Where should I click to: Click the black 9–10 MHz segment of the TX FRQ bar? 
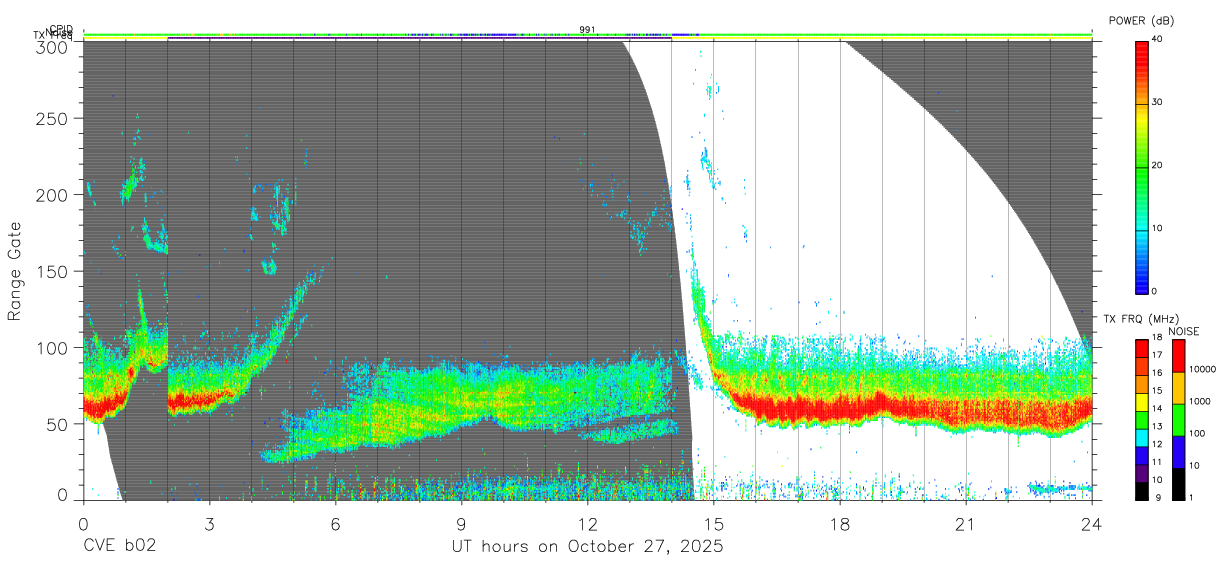(1141, 491)
